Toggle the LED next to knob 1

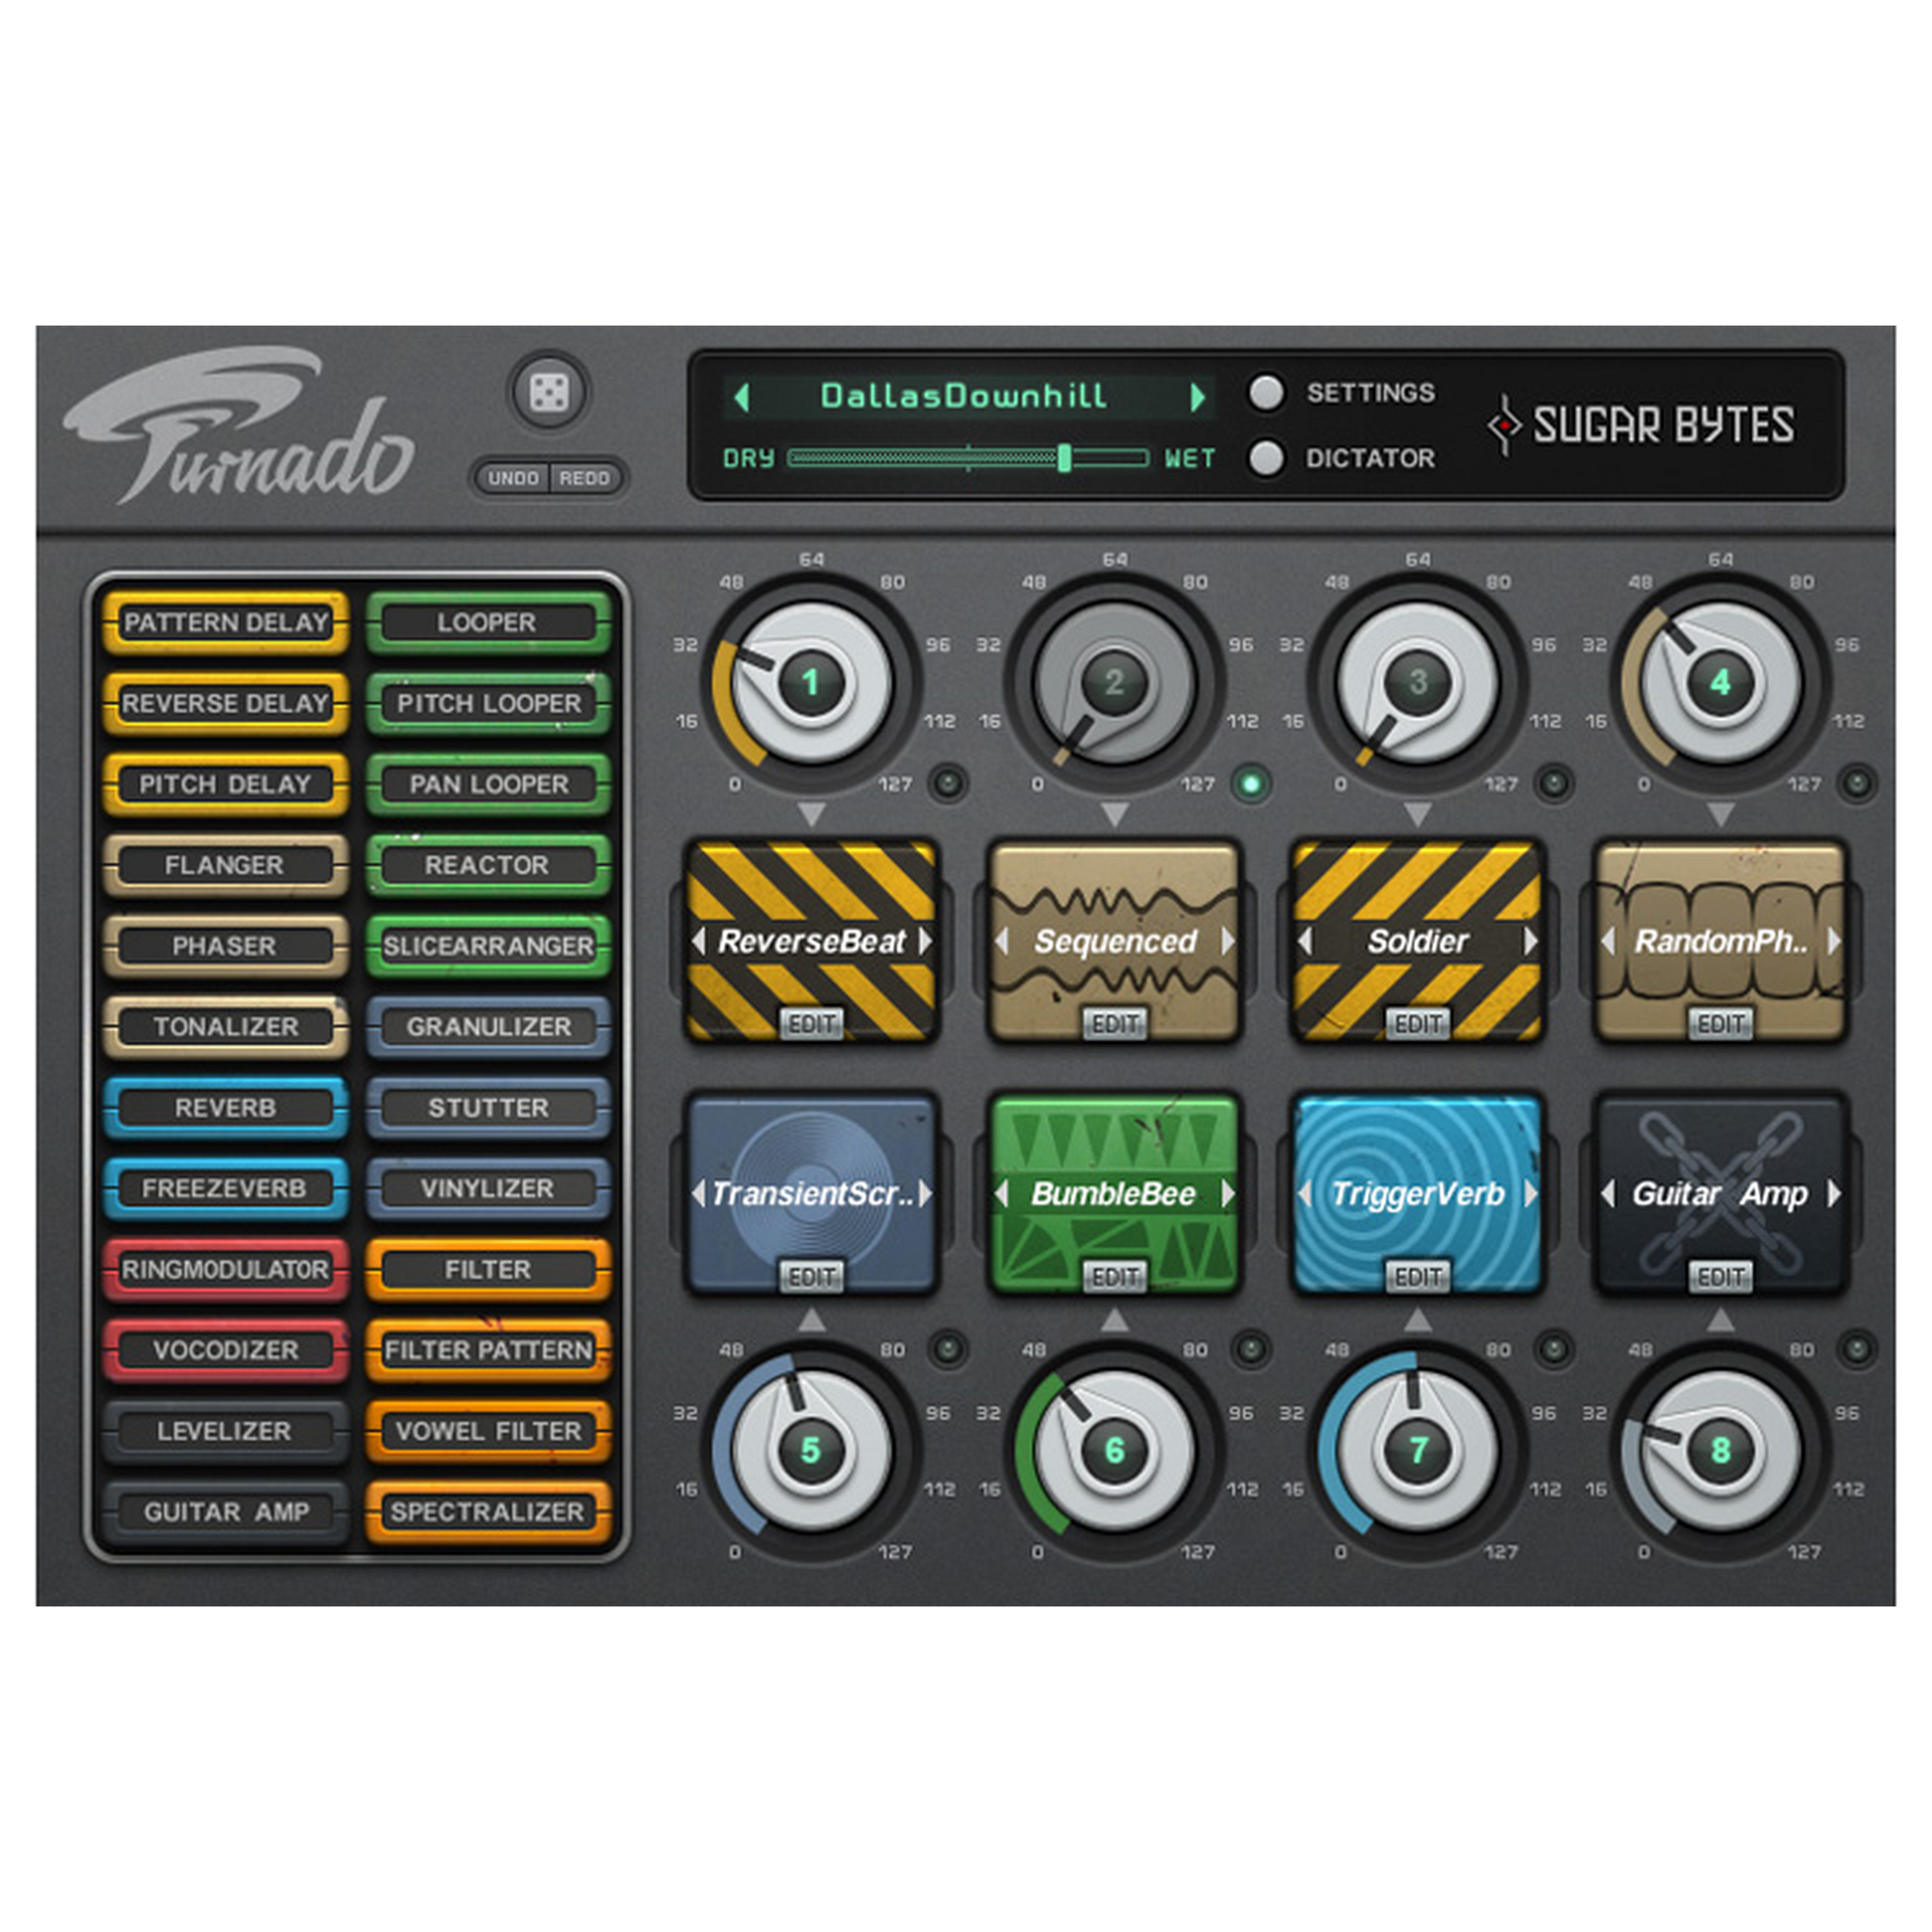[948, 783]
